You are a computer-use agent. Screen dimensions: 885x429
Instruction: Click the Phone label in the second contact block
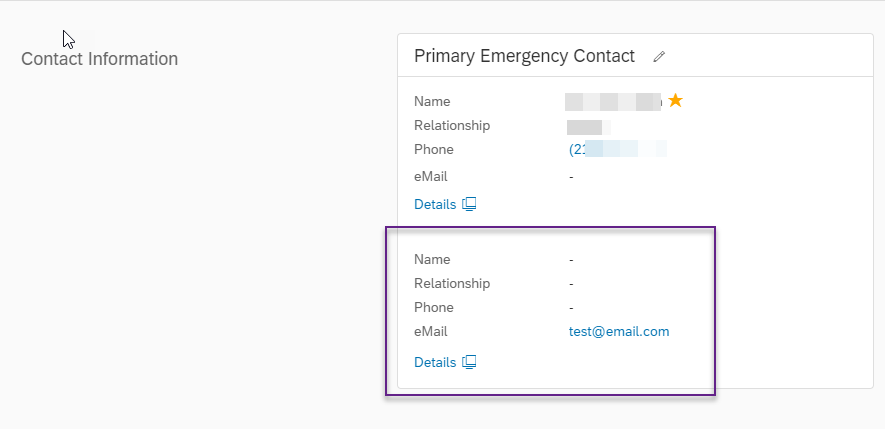[x=434, y=308]
